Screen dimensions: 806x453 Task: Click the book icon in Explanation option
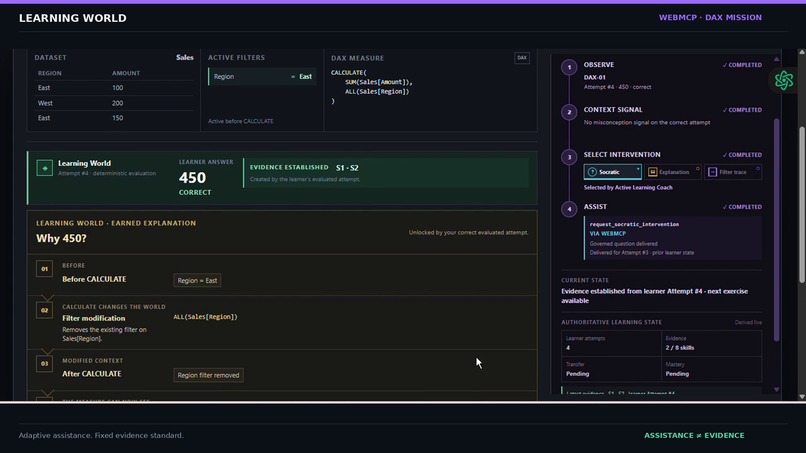coord(652,172)
